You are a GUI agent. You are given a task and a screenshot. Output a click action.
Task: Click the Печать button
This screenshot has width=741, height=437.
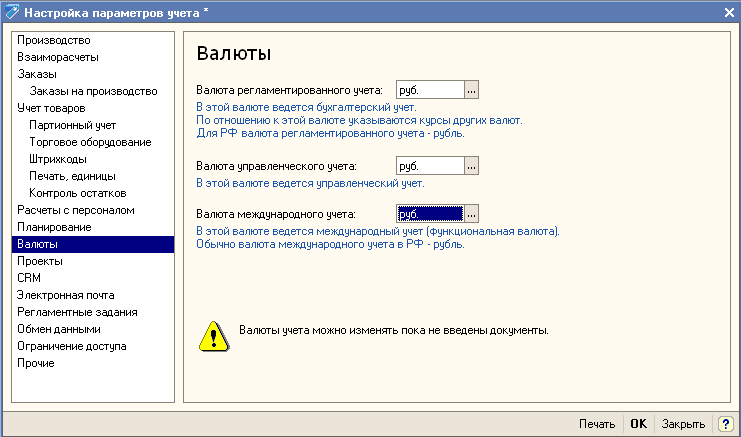(x=597, y=424)
